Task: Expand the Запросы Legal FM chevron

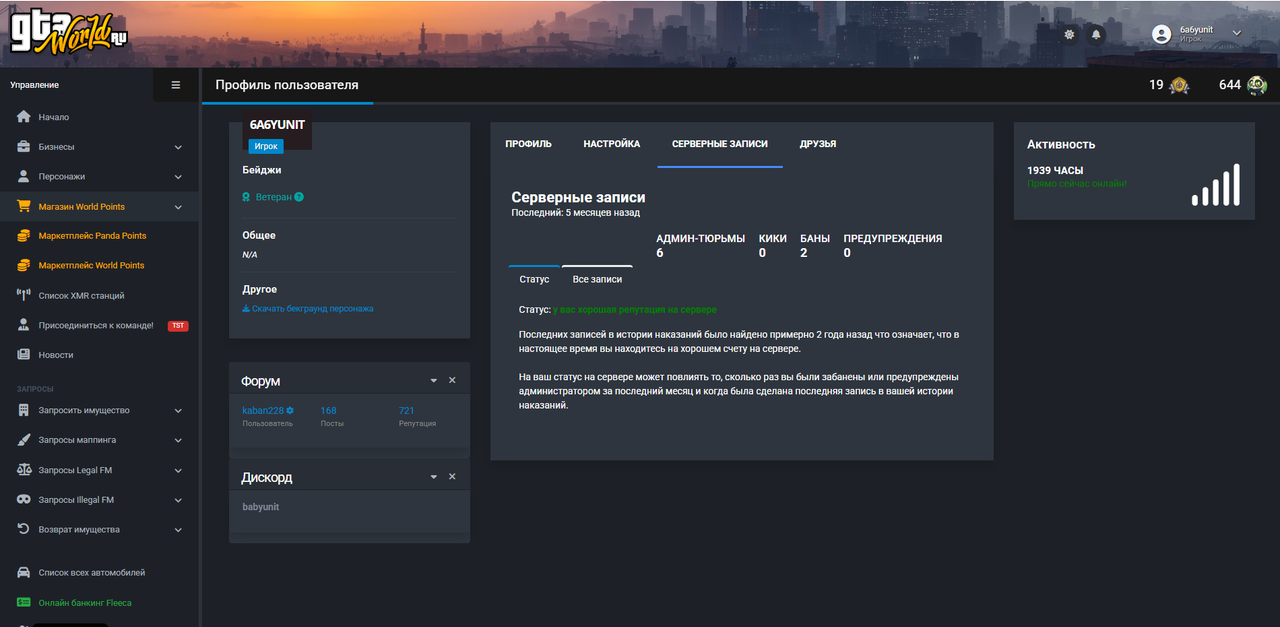Action: 178,470
